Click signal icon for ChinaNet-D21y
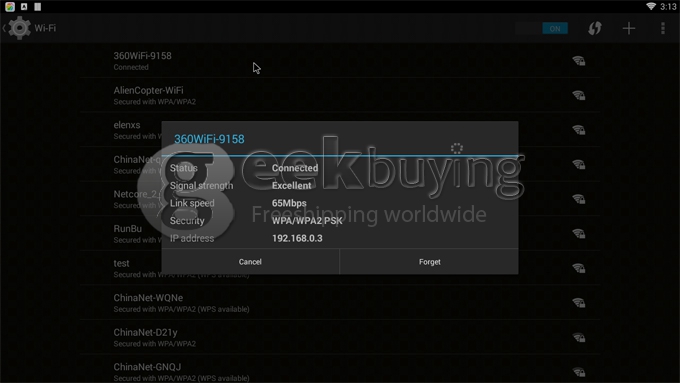 tap(579, 337)
